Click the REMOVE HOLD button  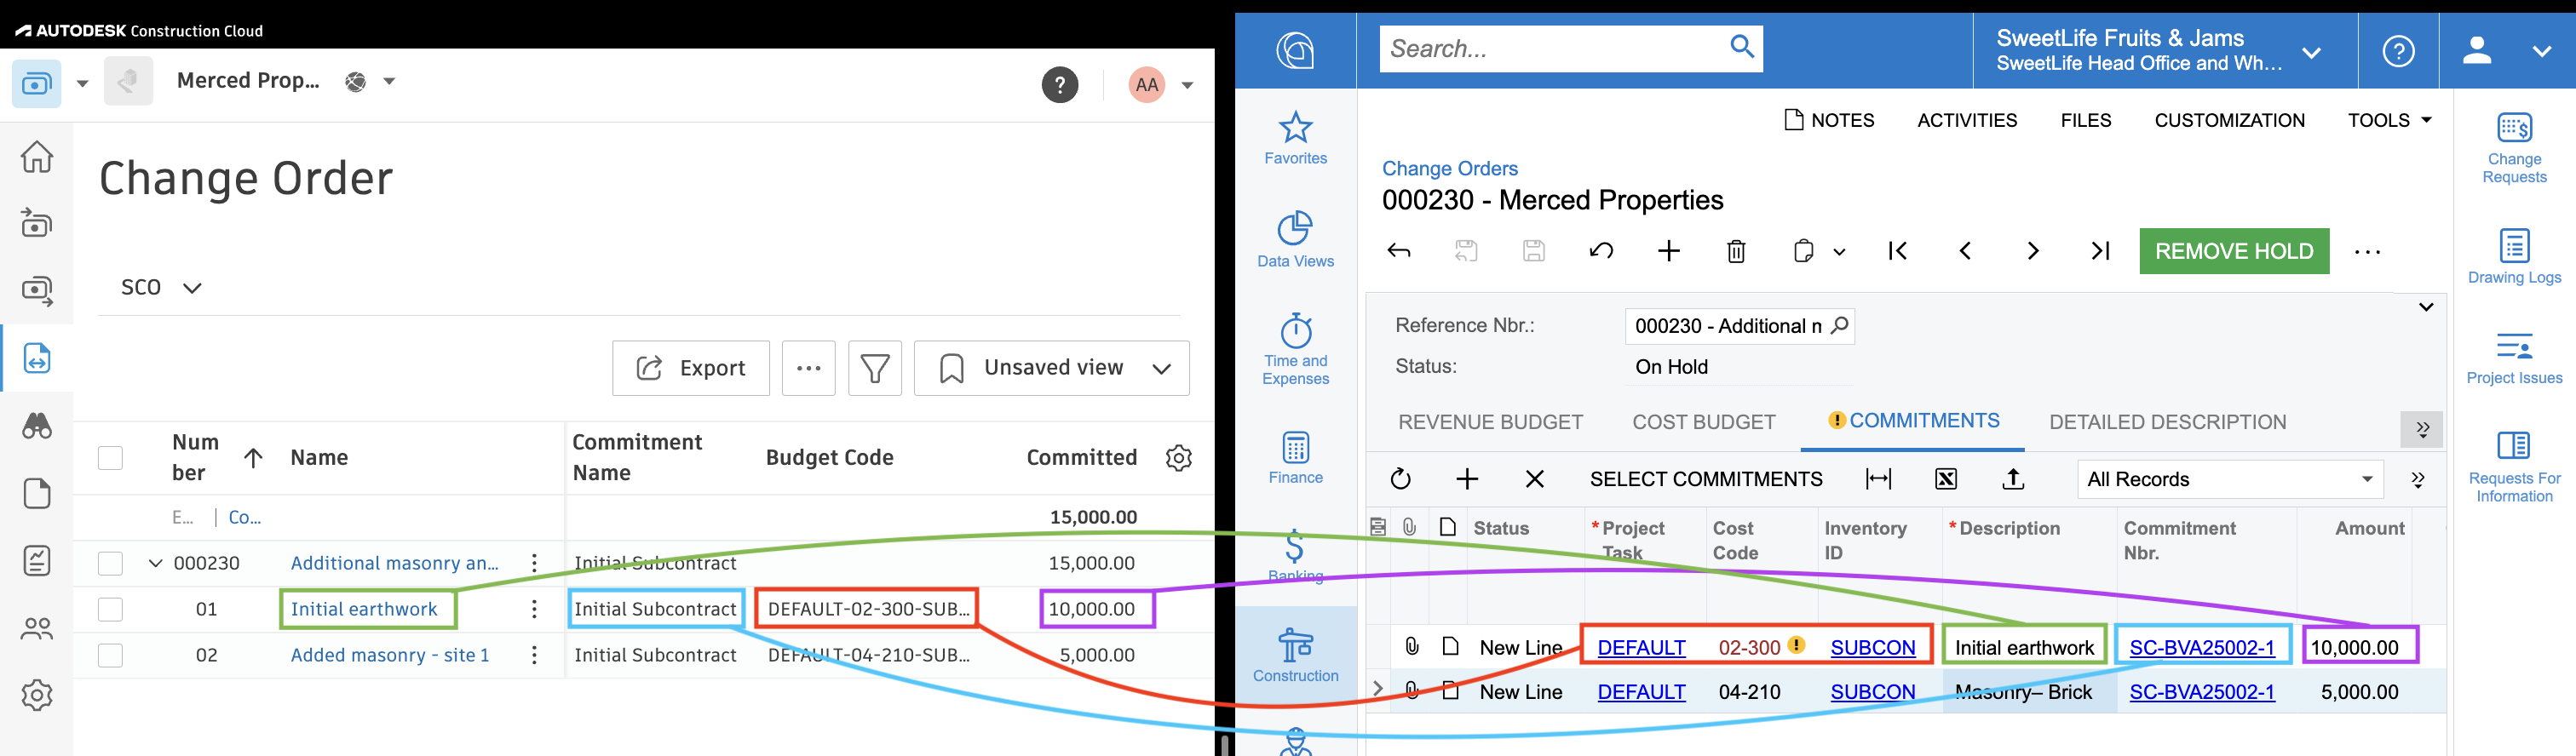2234,251
